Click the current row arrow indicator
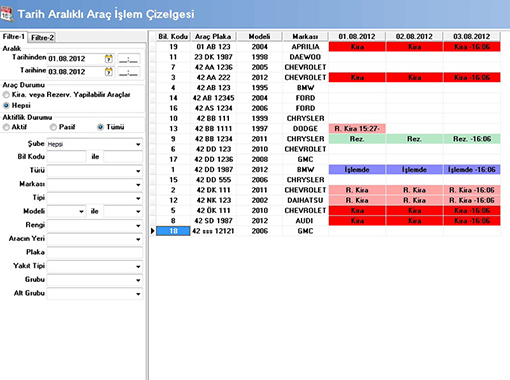The image size is (510, 380). point(153,231)
